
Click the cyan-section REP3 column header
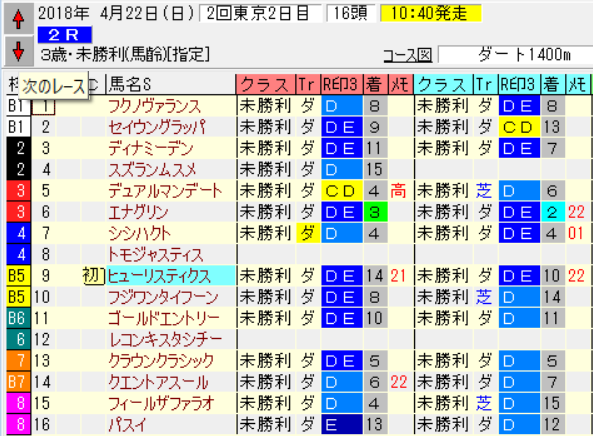[519, 84]
